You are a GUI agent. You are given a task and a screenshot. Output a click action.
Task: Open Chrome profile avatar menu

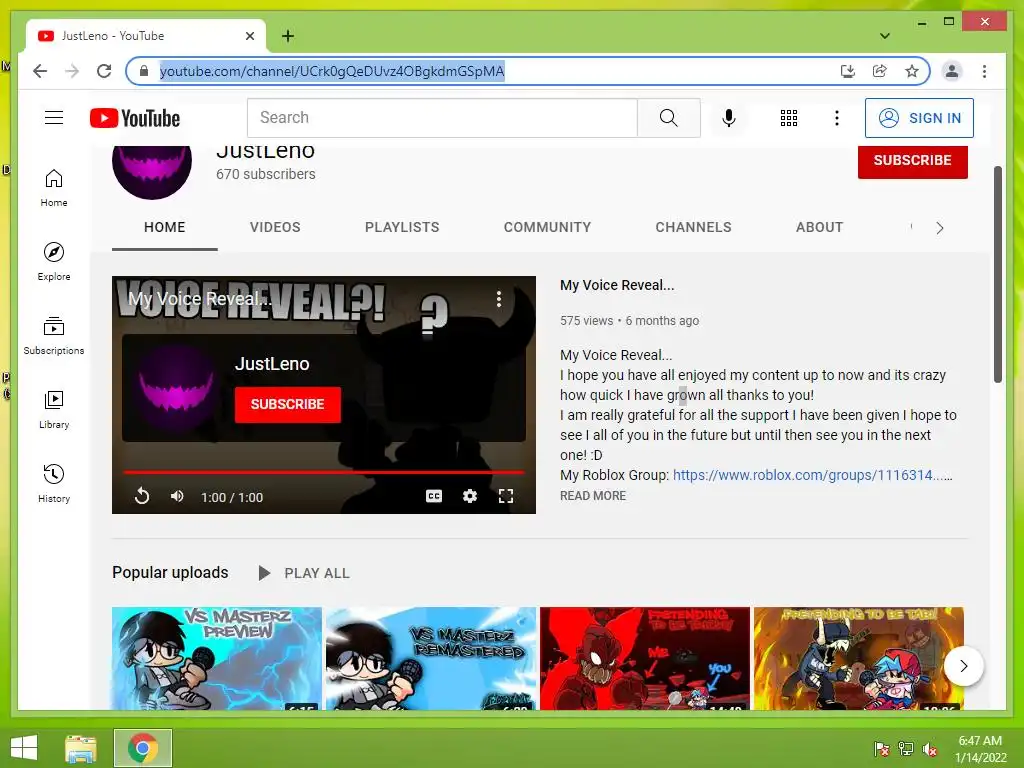point(952,71)
